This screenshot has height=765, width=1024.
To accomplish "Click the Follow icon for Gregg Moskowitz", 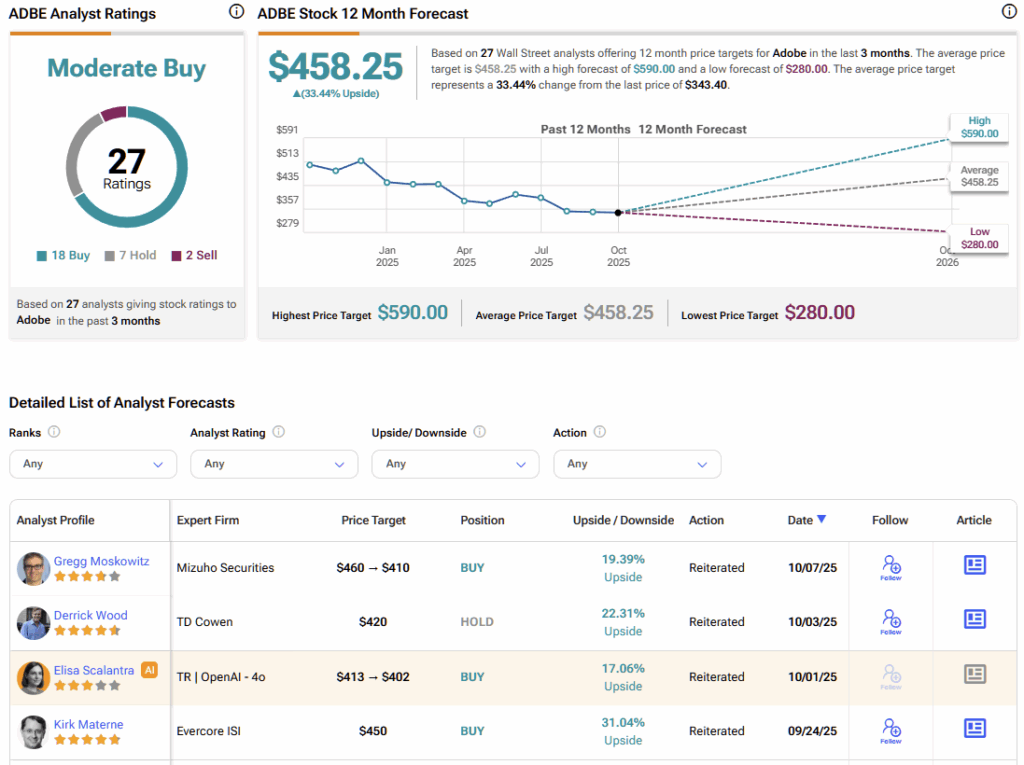I will (x=890, y=567).
